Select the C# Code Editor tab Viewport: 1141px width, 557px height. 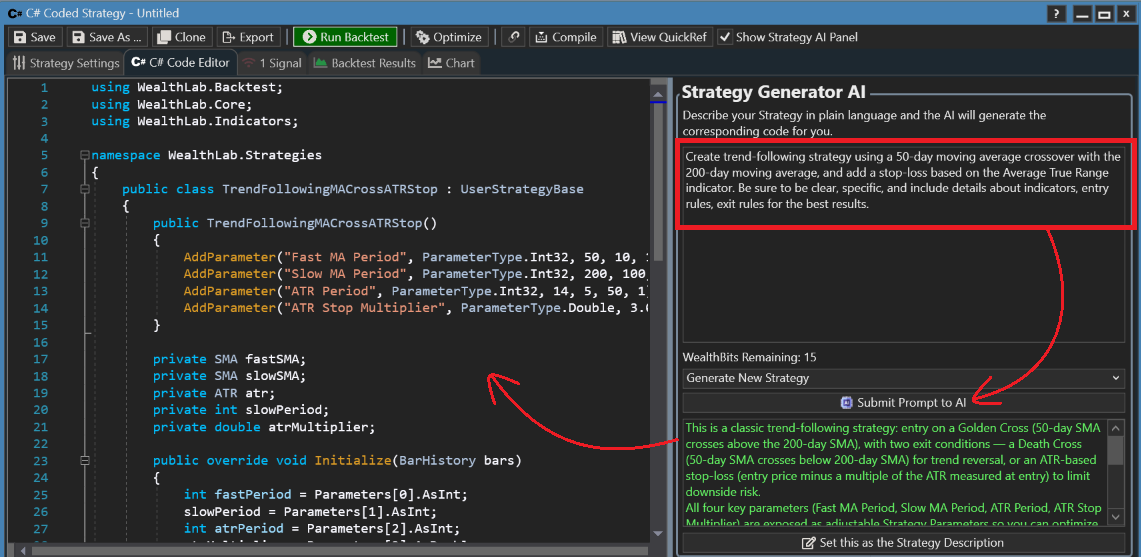tap(180, 63)
